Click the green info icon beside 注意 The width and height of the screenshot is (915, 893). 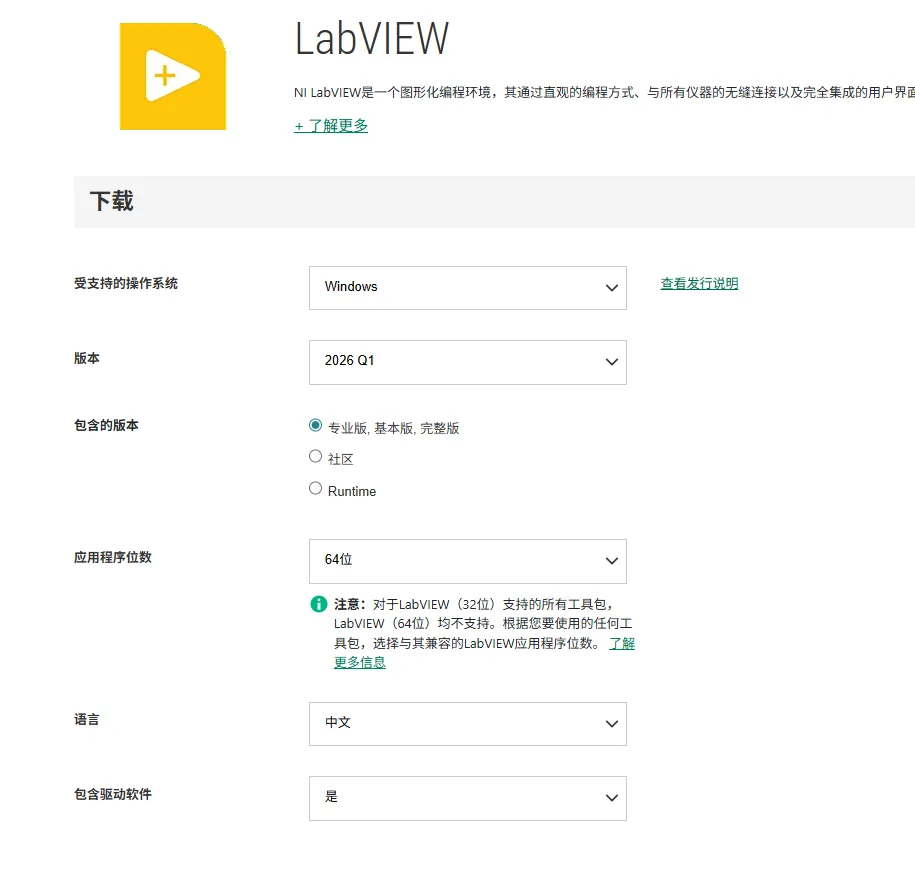(319, 604)
